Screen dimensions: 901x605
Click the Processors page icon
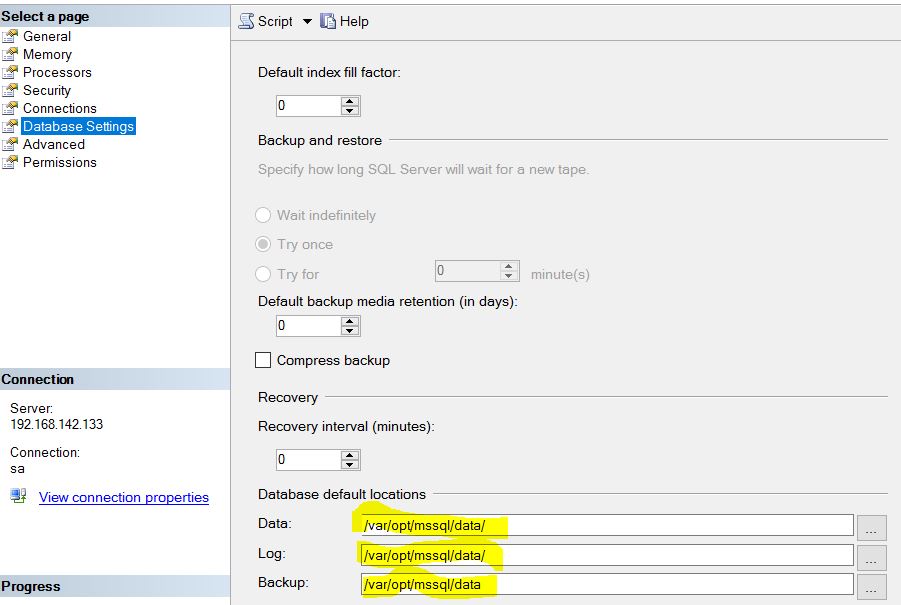(11, 72)
